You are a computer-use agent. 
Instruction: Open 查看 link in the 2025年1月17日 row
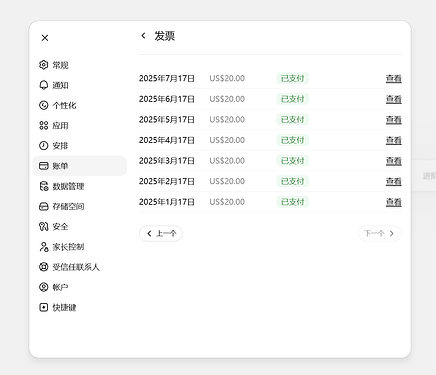pos(394,202)
